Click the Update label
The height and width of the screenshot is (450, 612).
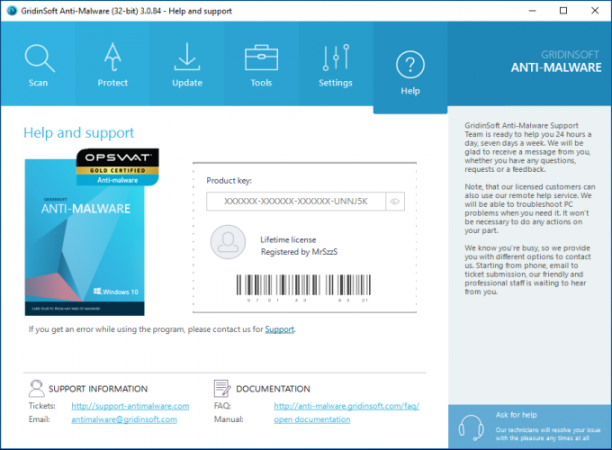pos(187,83)
